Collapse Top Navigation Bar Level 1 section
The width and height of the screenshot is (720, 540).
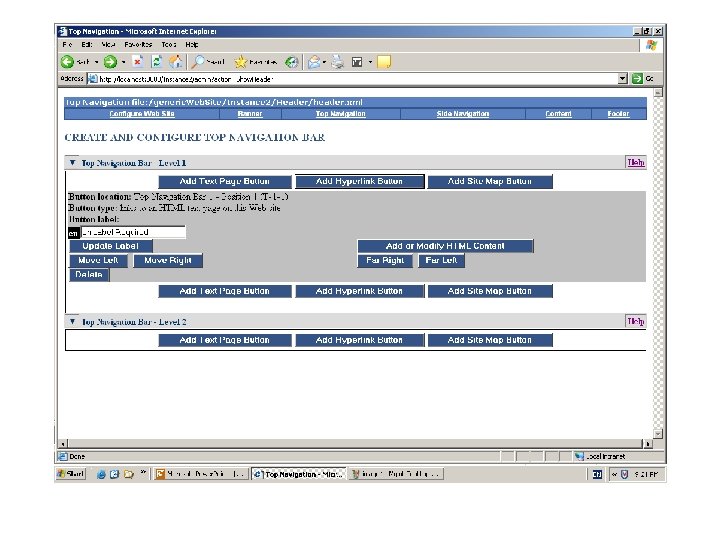pos(73,163)
